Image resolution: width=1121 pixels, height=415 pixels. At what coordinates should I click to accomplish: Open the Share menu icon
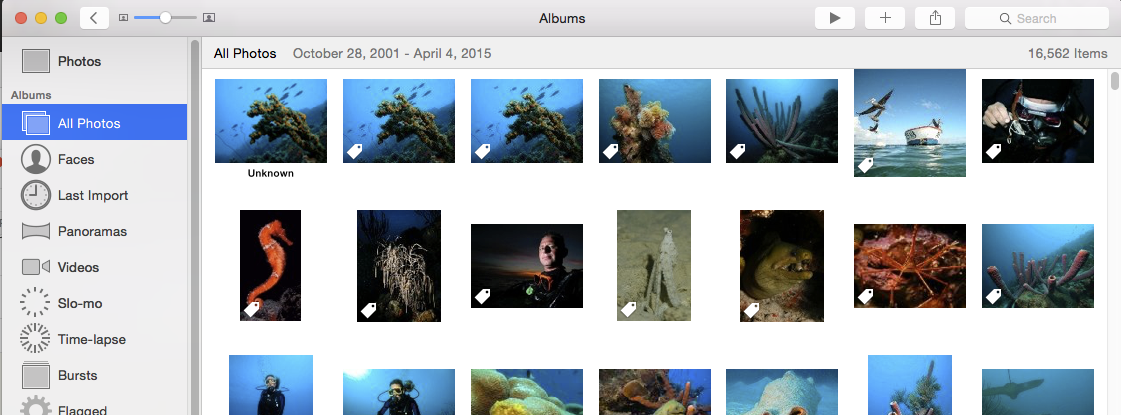934,18
